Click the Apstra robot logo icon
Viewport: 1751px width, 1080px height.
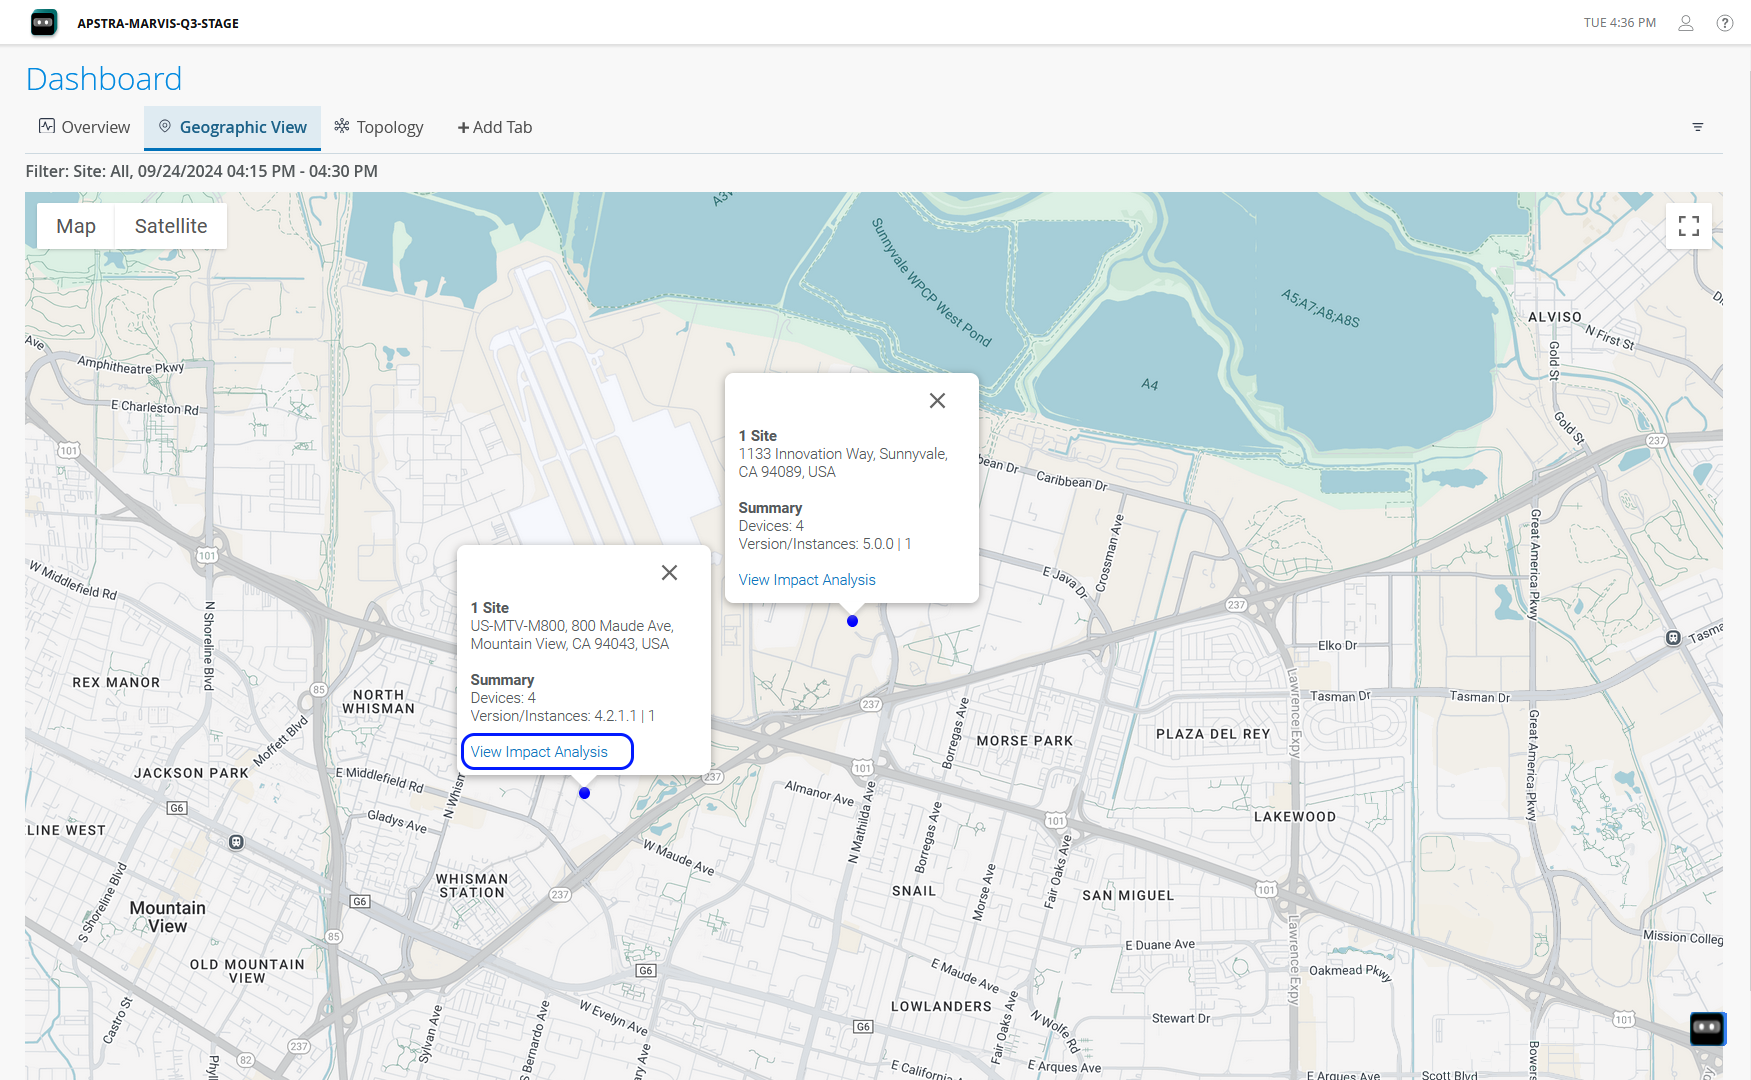[44, 23]
